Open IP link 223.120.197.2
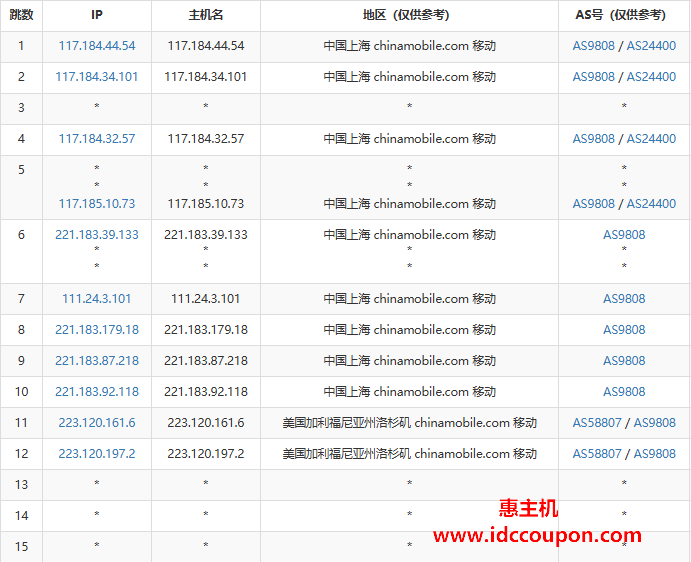This screenshot has width=691, height=562. [97, 453]
